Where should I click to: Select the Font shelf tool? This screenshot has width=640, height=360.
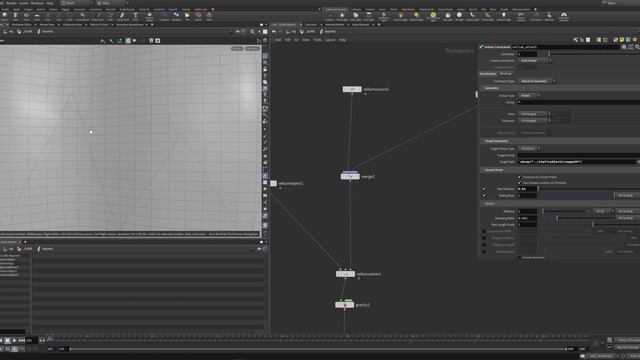click(x=135, y=16)
